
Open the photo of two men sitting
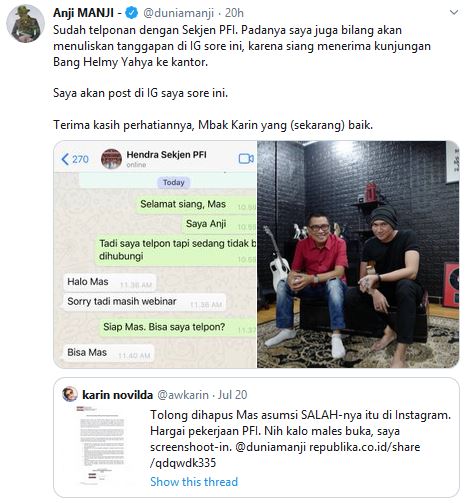pyautogui.click(x=358, y=254)
